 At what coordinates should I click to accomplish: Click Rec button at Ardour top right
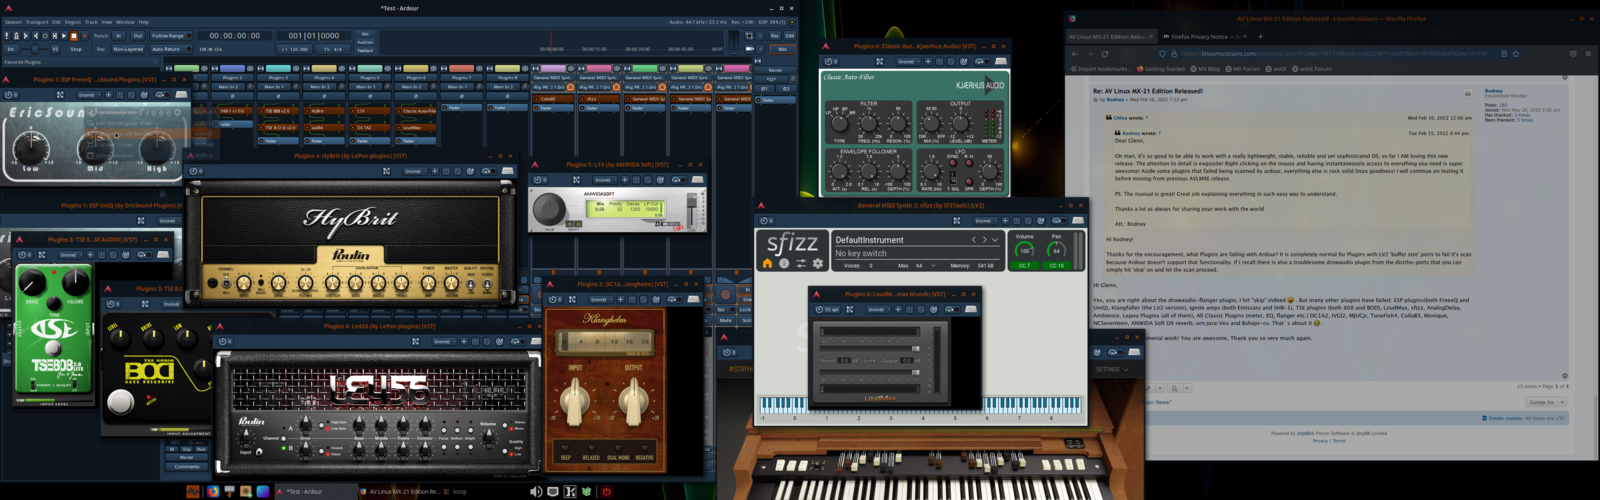(775, 36)
